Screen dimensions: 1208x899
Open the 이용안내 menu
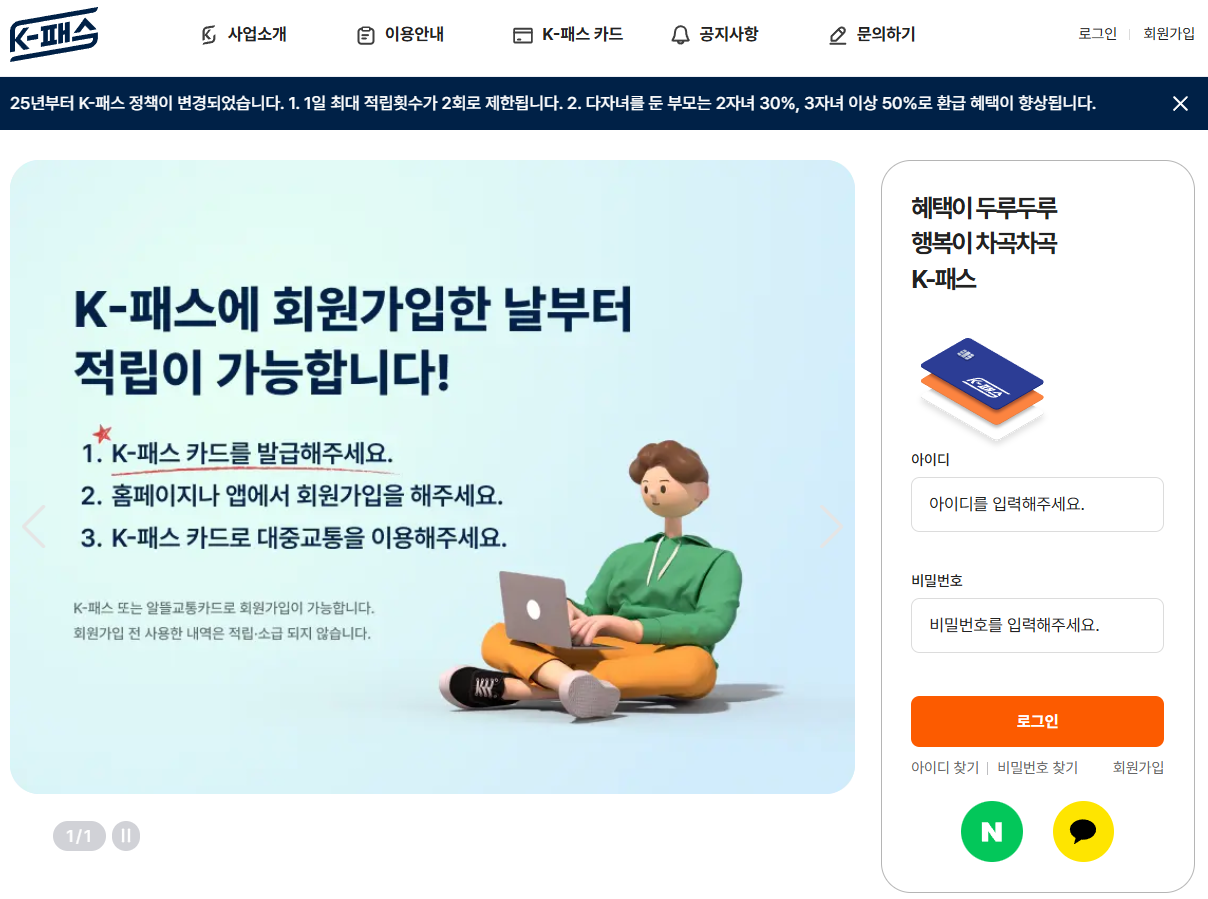[x=414, y=34]
